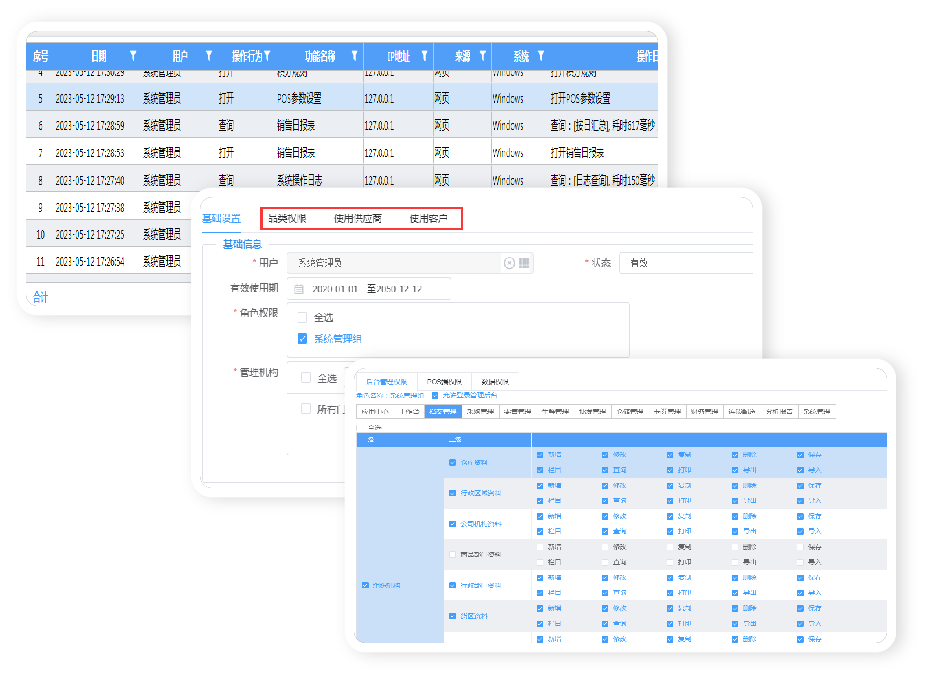The height and width of the screenshot is (678, 925).
Task: Open the 来源 column filter
Action: pyautogui.click(x=482, y=56)
